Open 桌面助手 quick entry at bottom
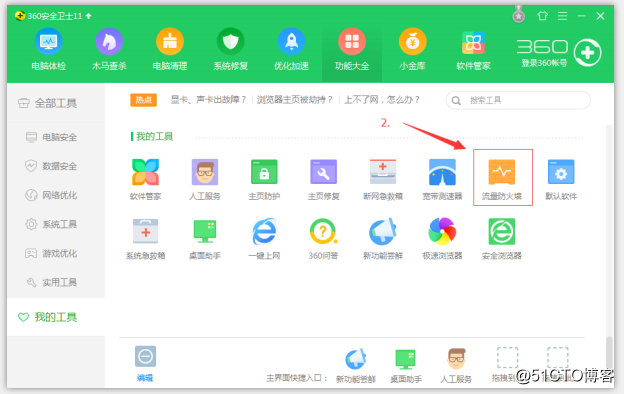 (x=406, y=365)
